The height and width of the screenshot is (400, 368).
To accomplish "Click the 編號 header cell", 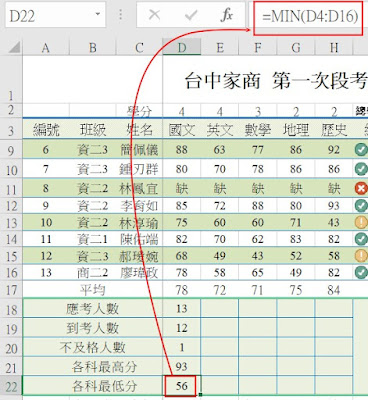I will (46, 129).
